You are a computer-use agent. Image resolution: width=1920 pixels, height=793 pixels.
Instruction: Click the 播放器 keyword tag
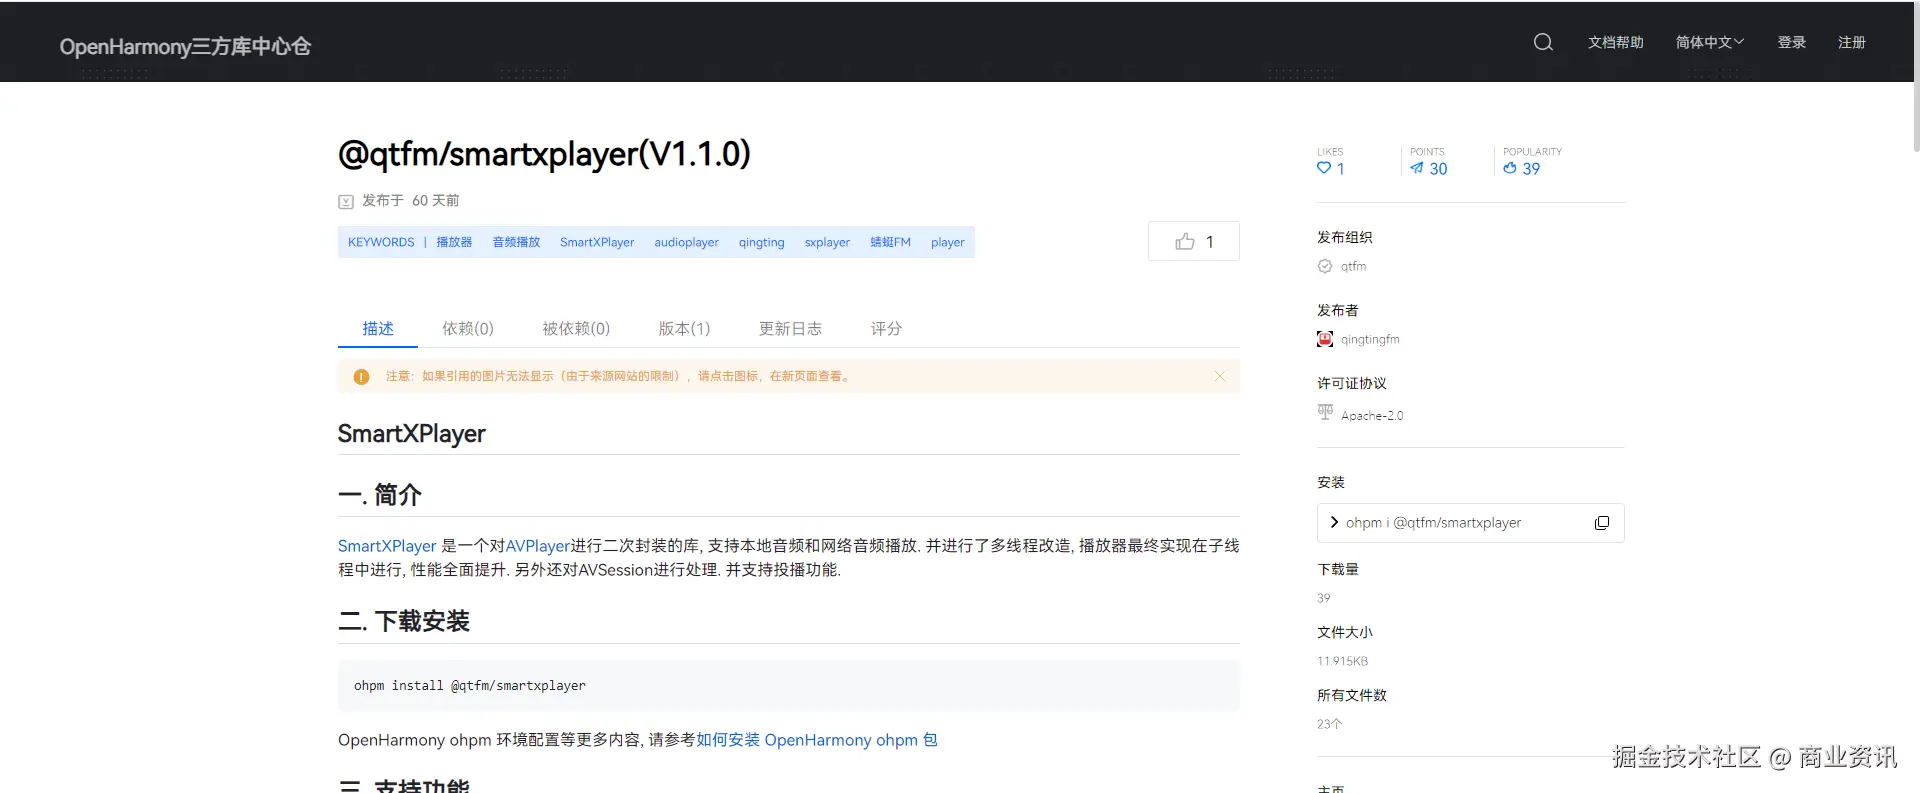(454, 242)
